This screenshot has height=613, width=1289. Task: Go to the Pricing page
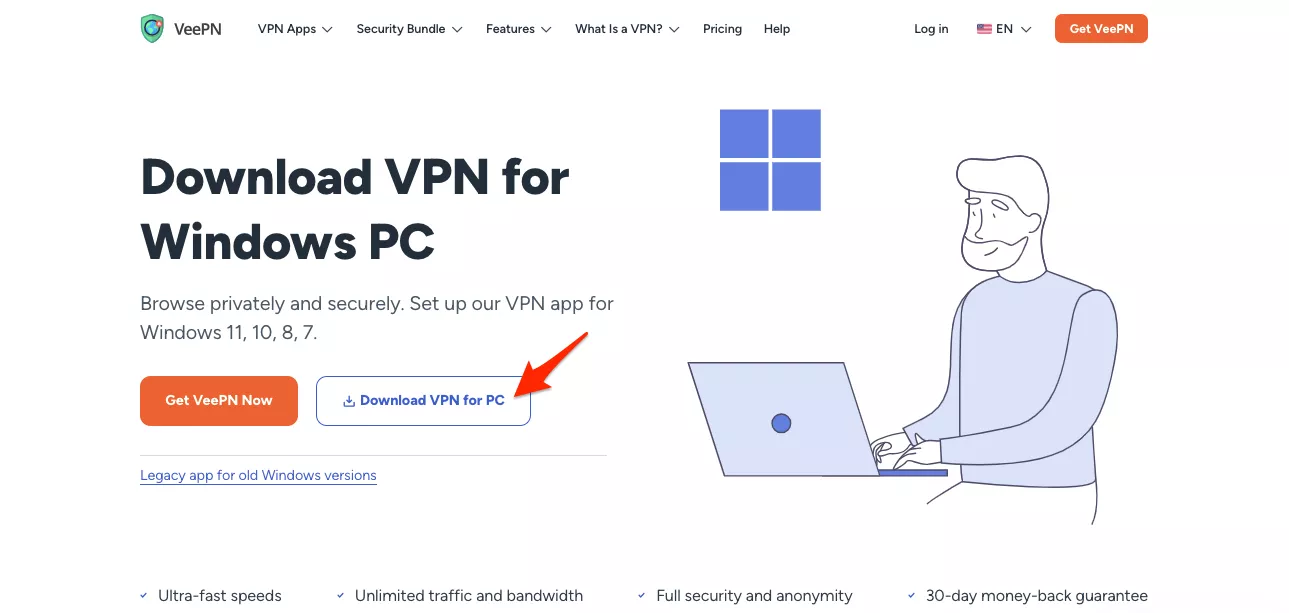point(722,29)
